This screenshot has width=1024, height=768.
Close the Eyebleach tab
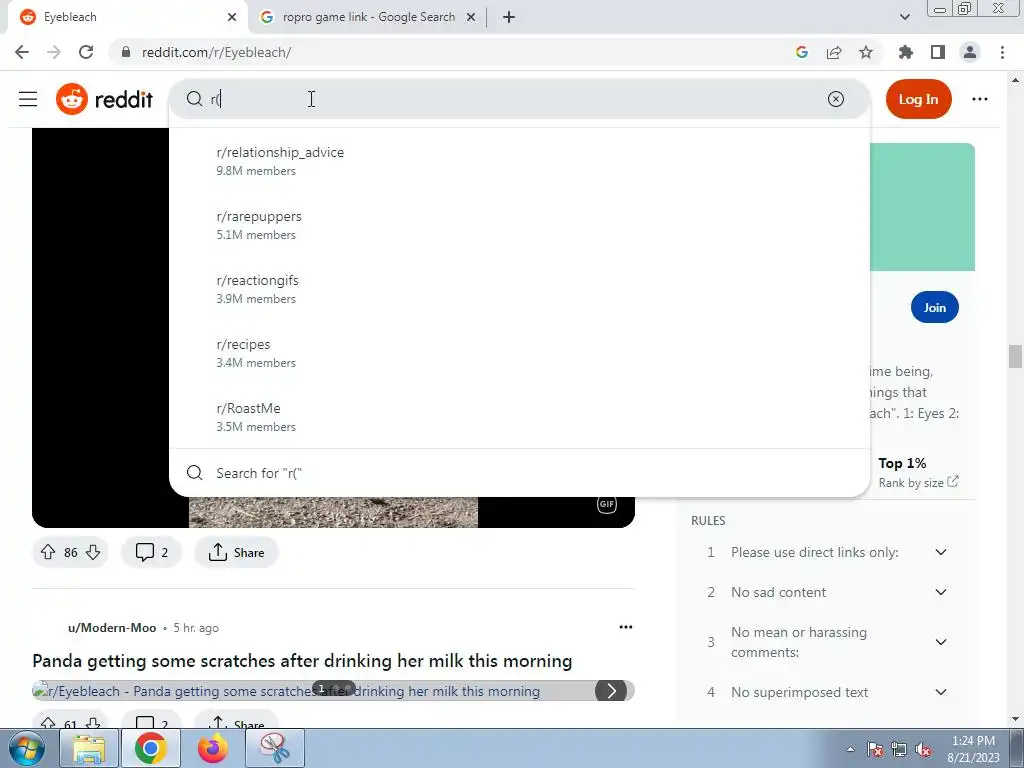click(232, 17)
